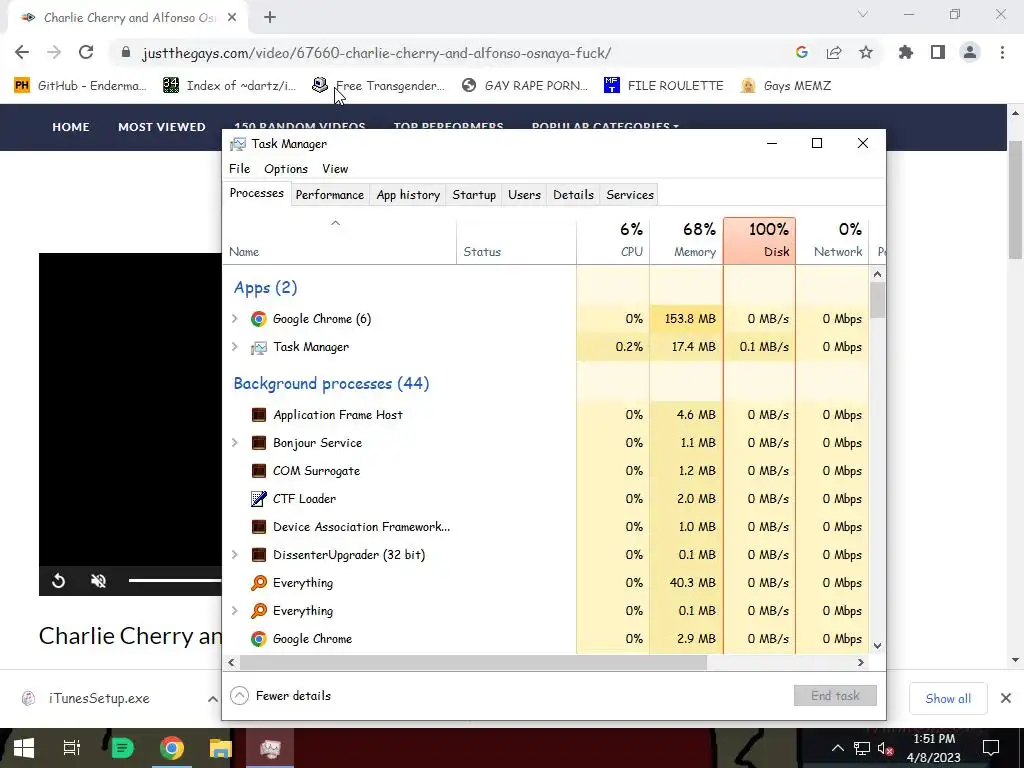This screenshot has width=1024, height=768.
Task: Unmute the video player
Action: point(99,581)
